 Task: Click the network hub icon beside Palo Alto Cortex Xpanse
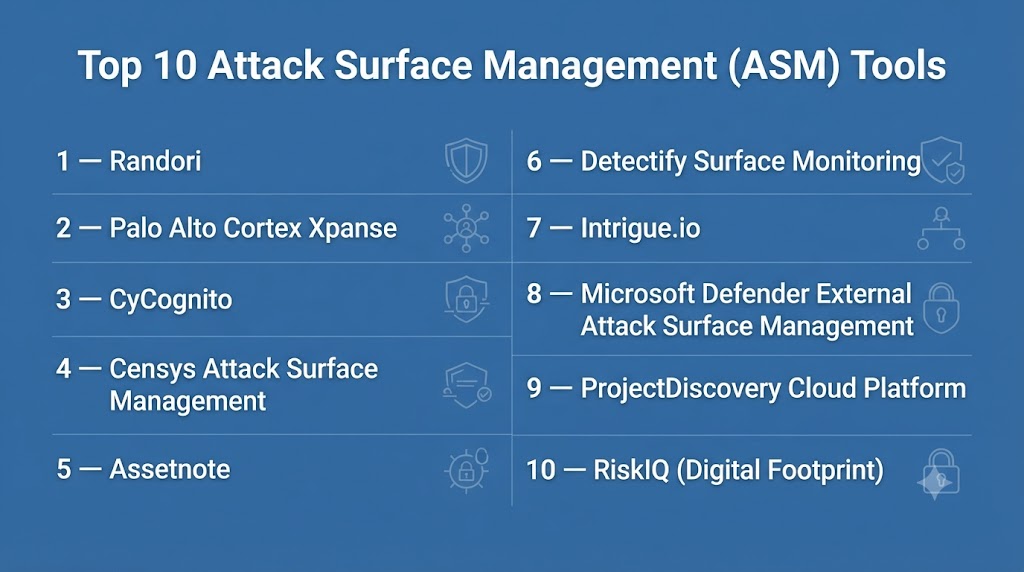pos(466,228)
